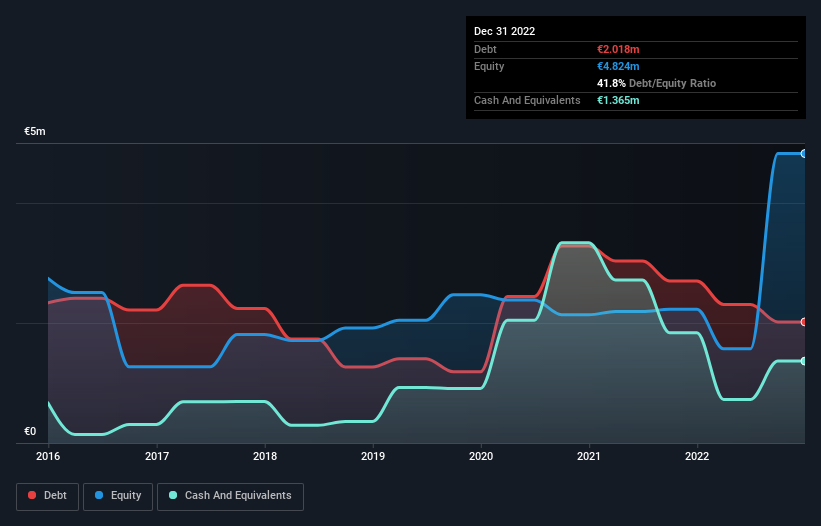Click the red Debt legend dot

pyautogui.click(x=32, y=495)
